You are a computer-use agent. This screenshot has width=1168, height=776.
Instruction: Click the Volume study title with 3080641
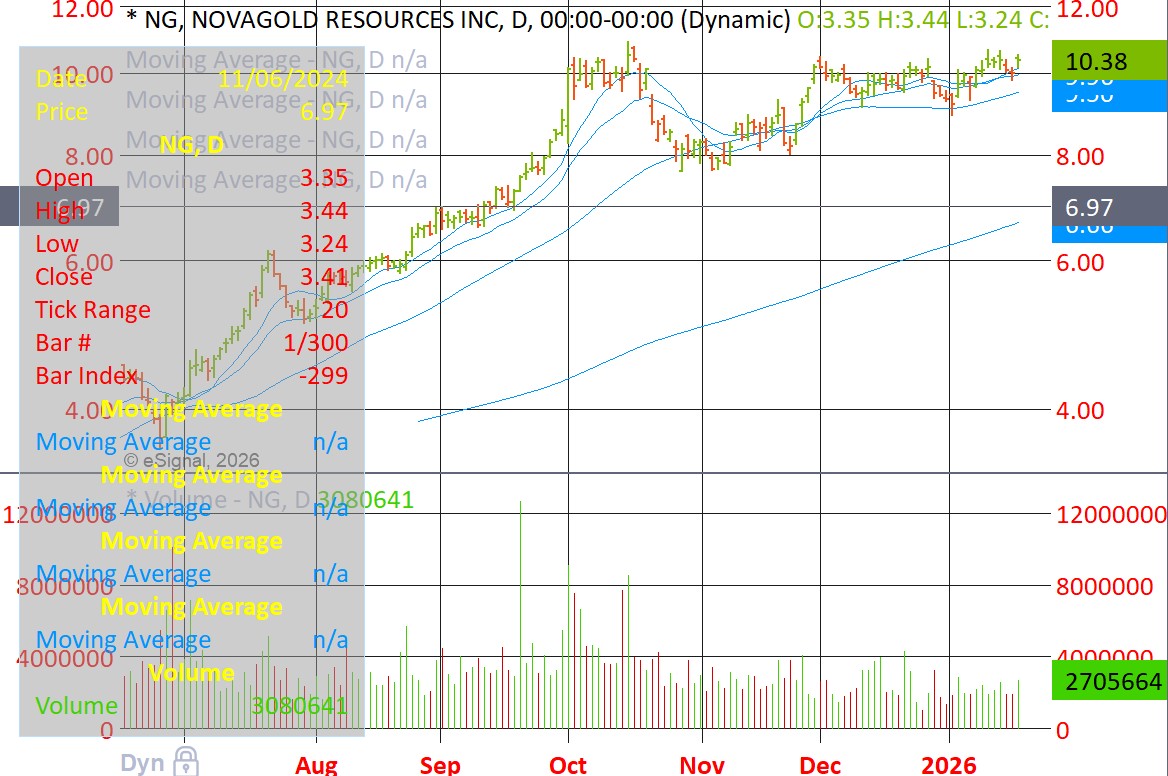tap(270, 499)
